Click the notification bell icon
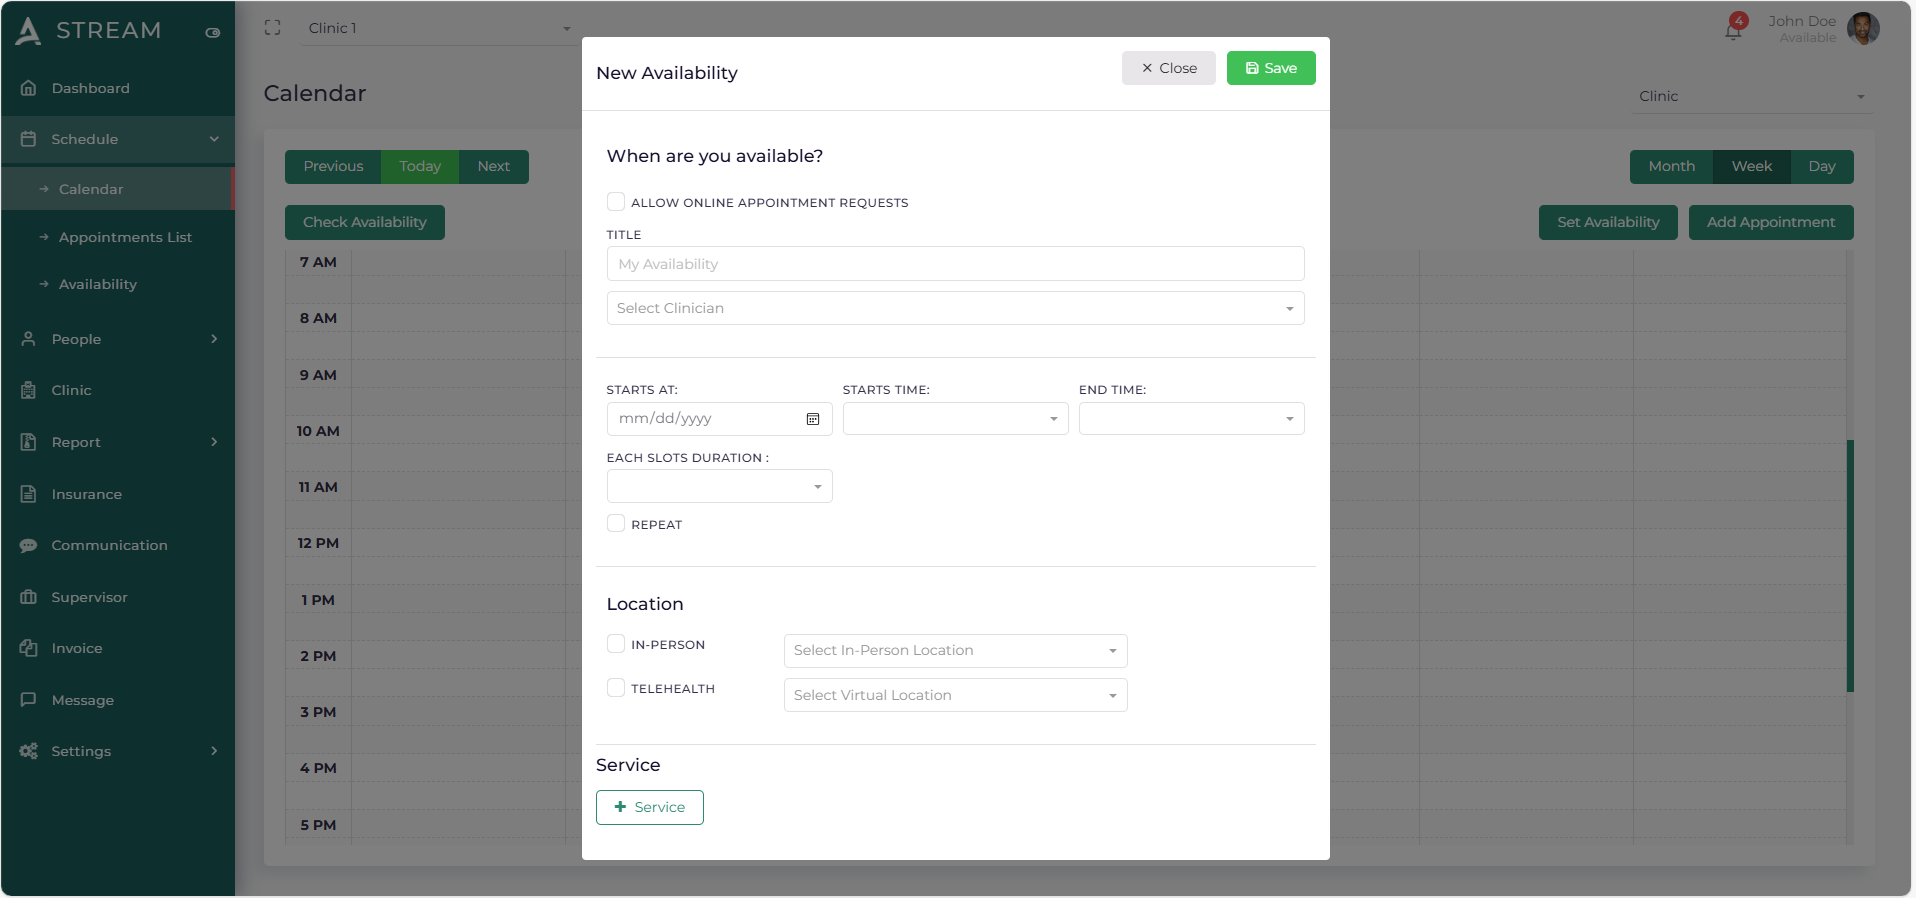This screenshot has height=898, width=1916. pyautogui.click(x=1733, y=30)
